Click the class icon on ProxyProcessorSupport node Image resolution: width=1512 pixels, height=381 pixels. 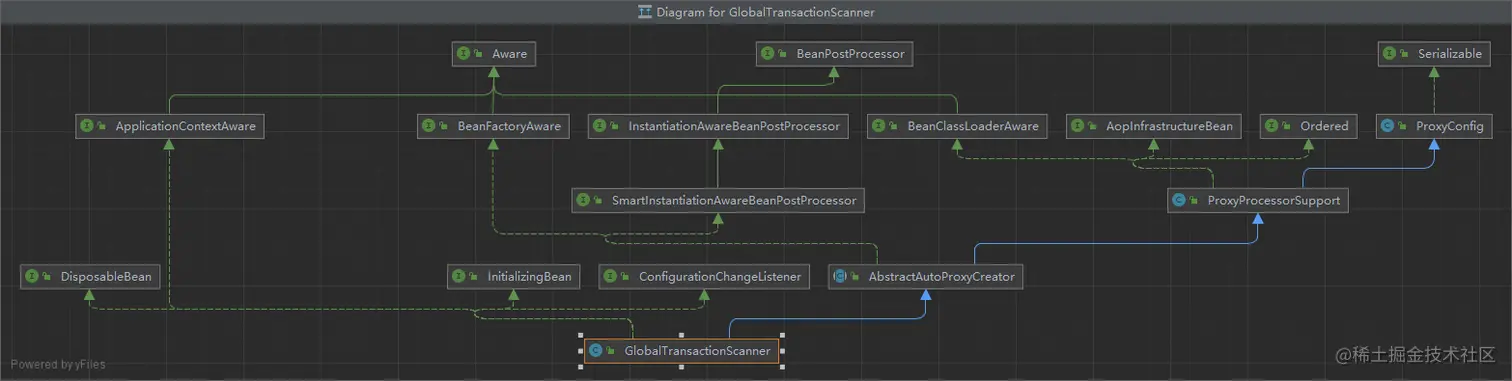[1179, 201]
